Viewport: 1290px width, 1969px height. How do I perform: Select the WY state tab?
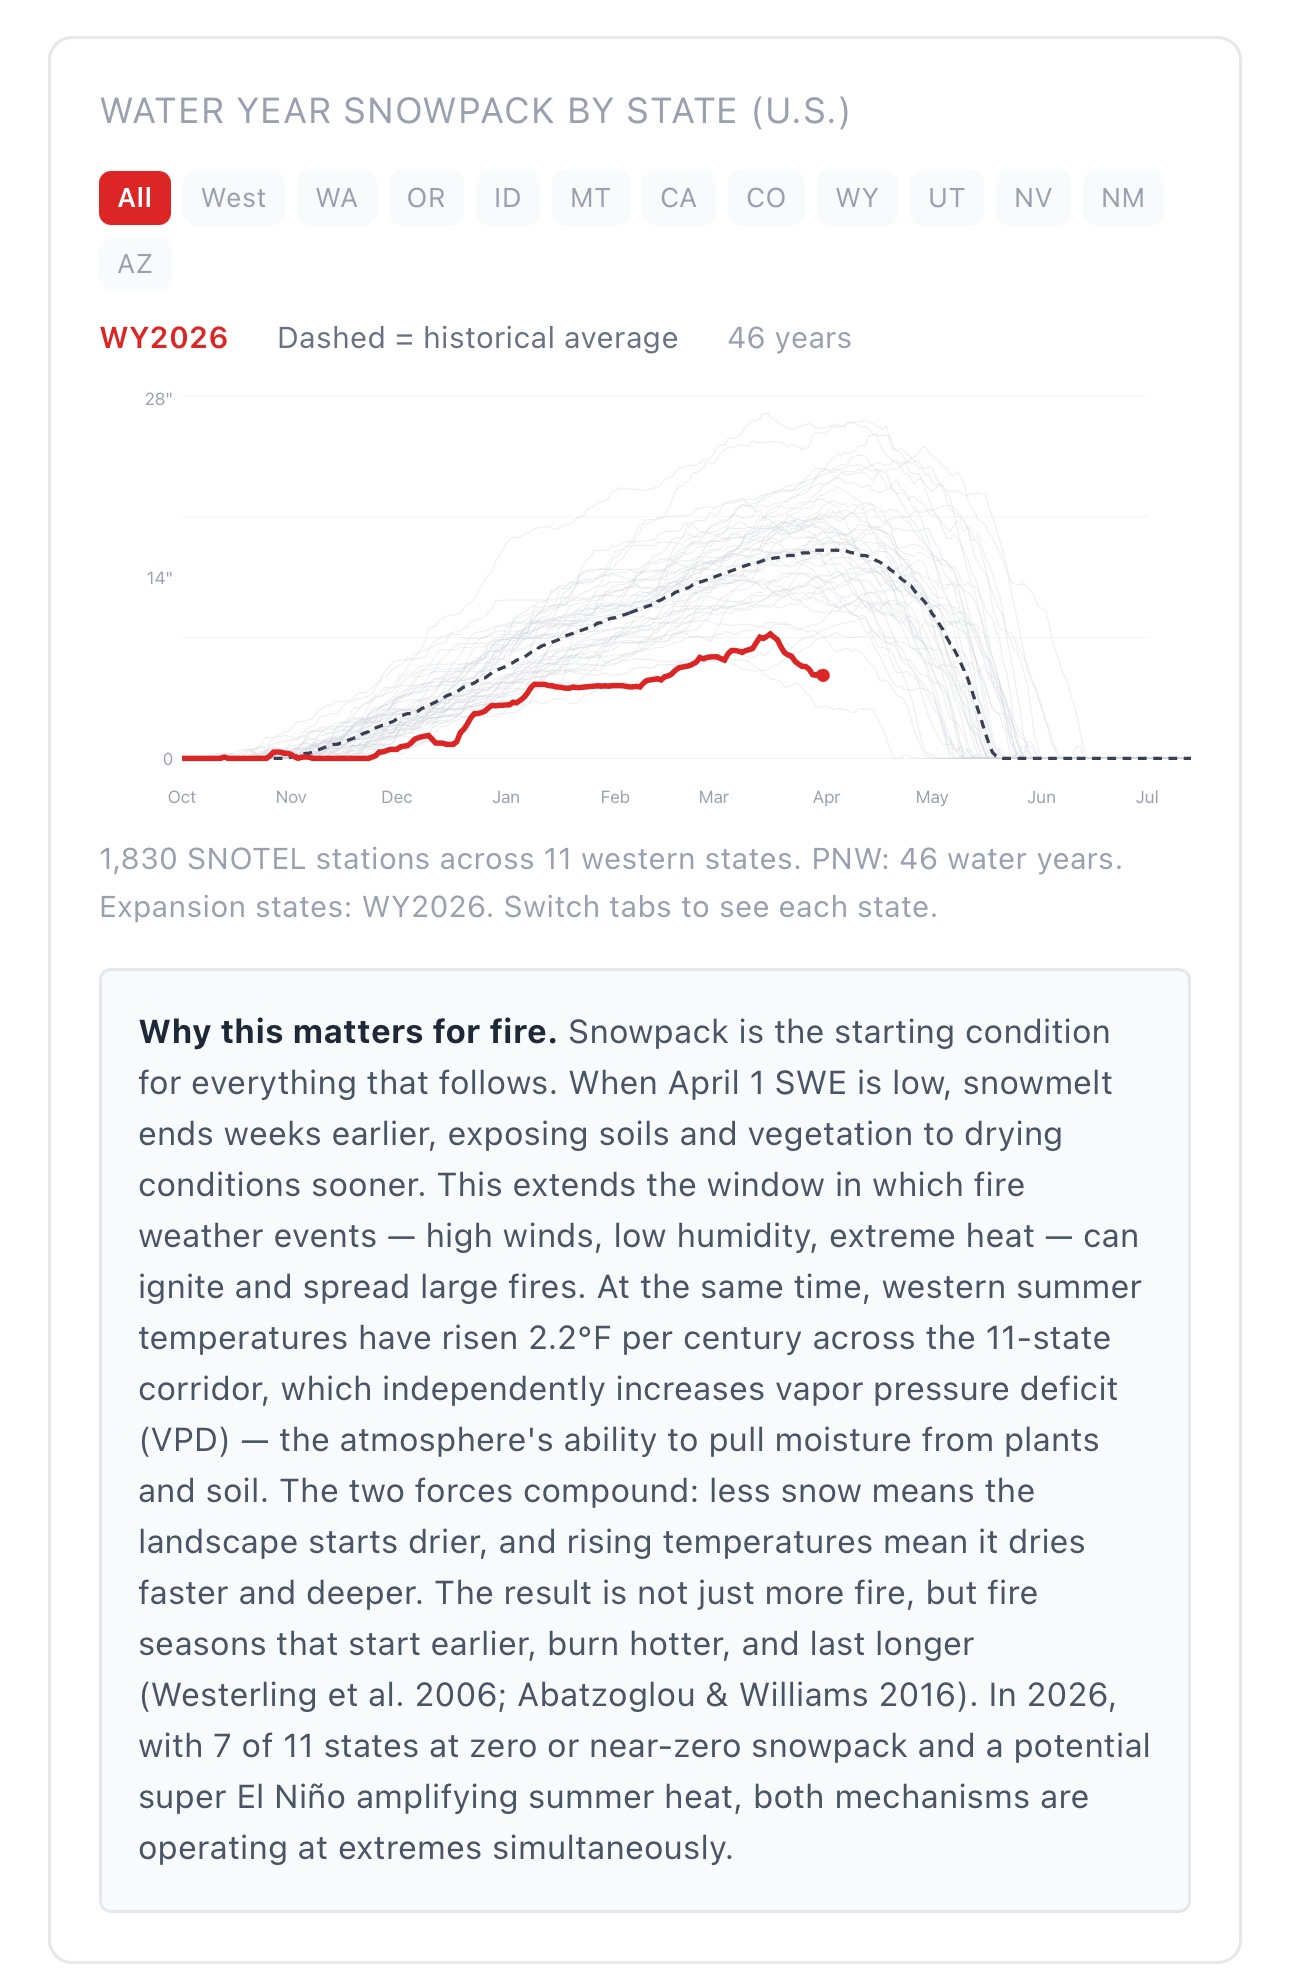pyautogui.click(x=857, y=198)
